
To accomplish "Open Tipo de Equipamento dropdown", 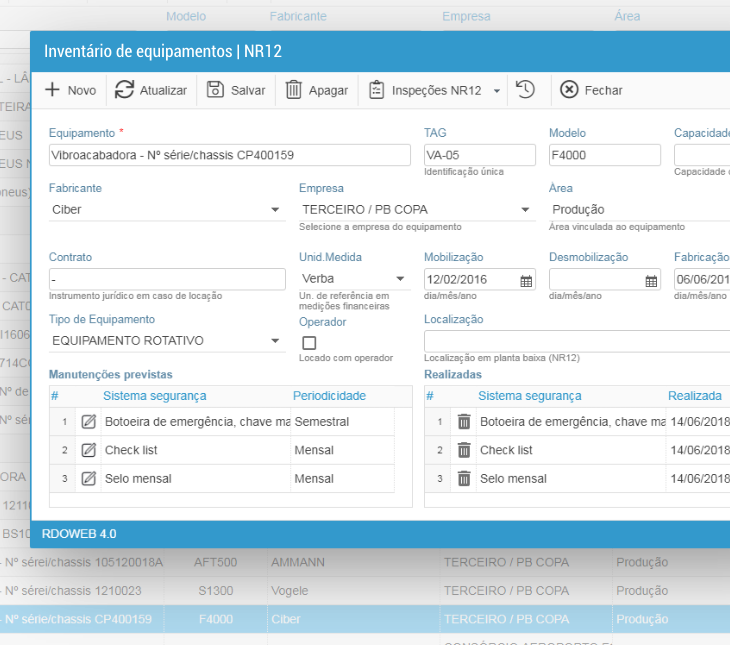I will [x=167, y=340].
